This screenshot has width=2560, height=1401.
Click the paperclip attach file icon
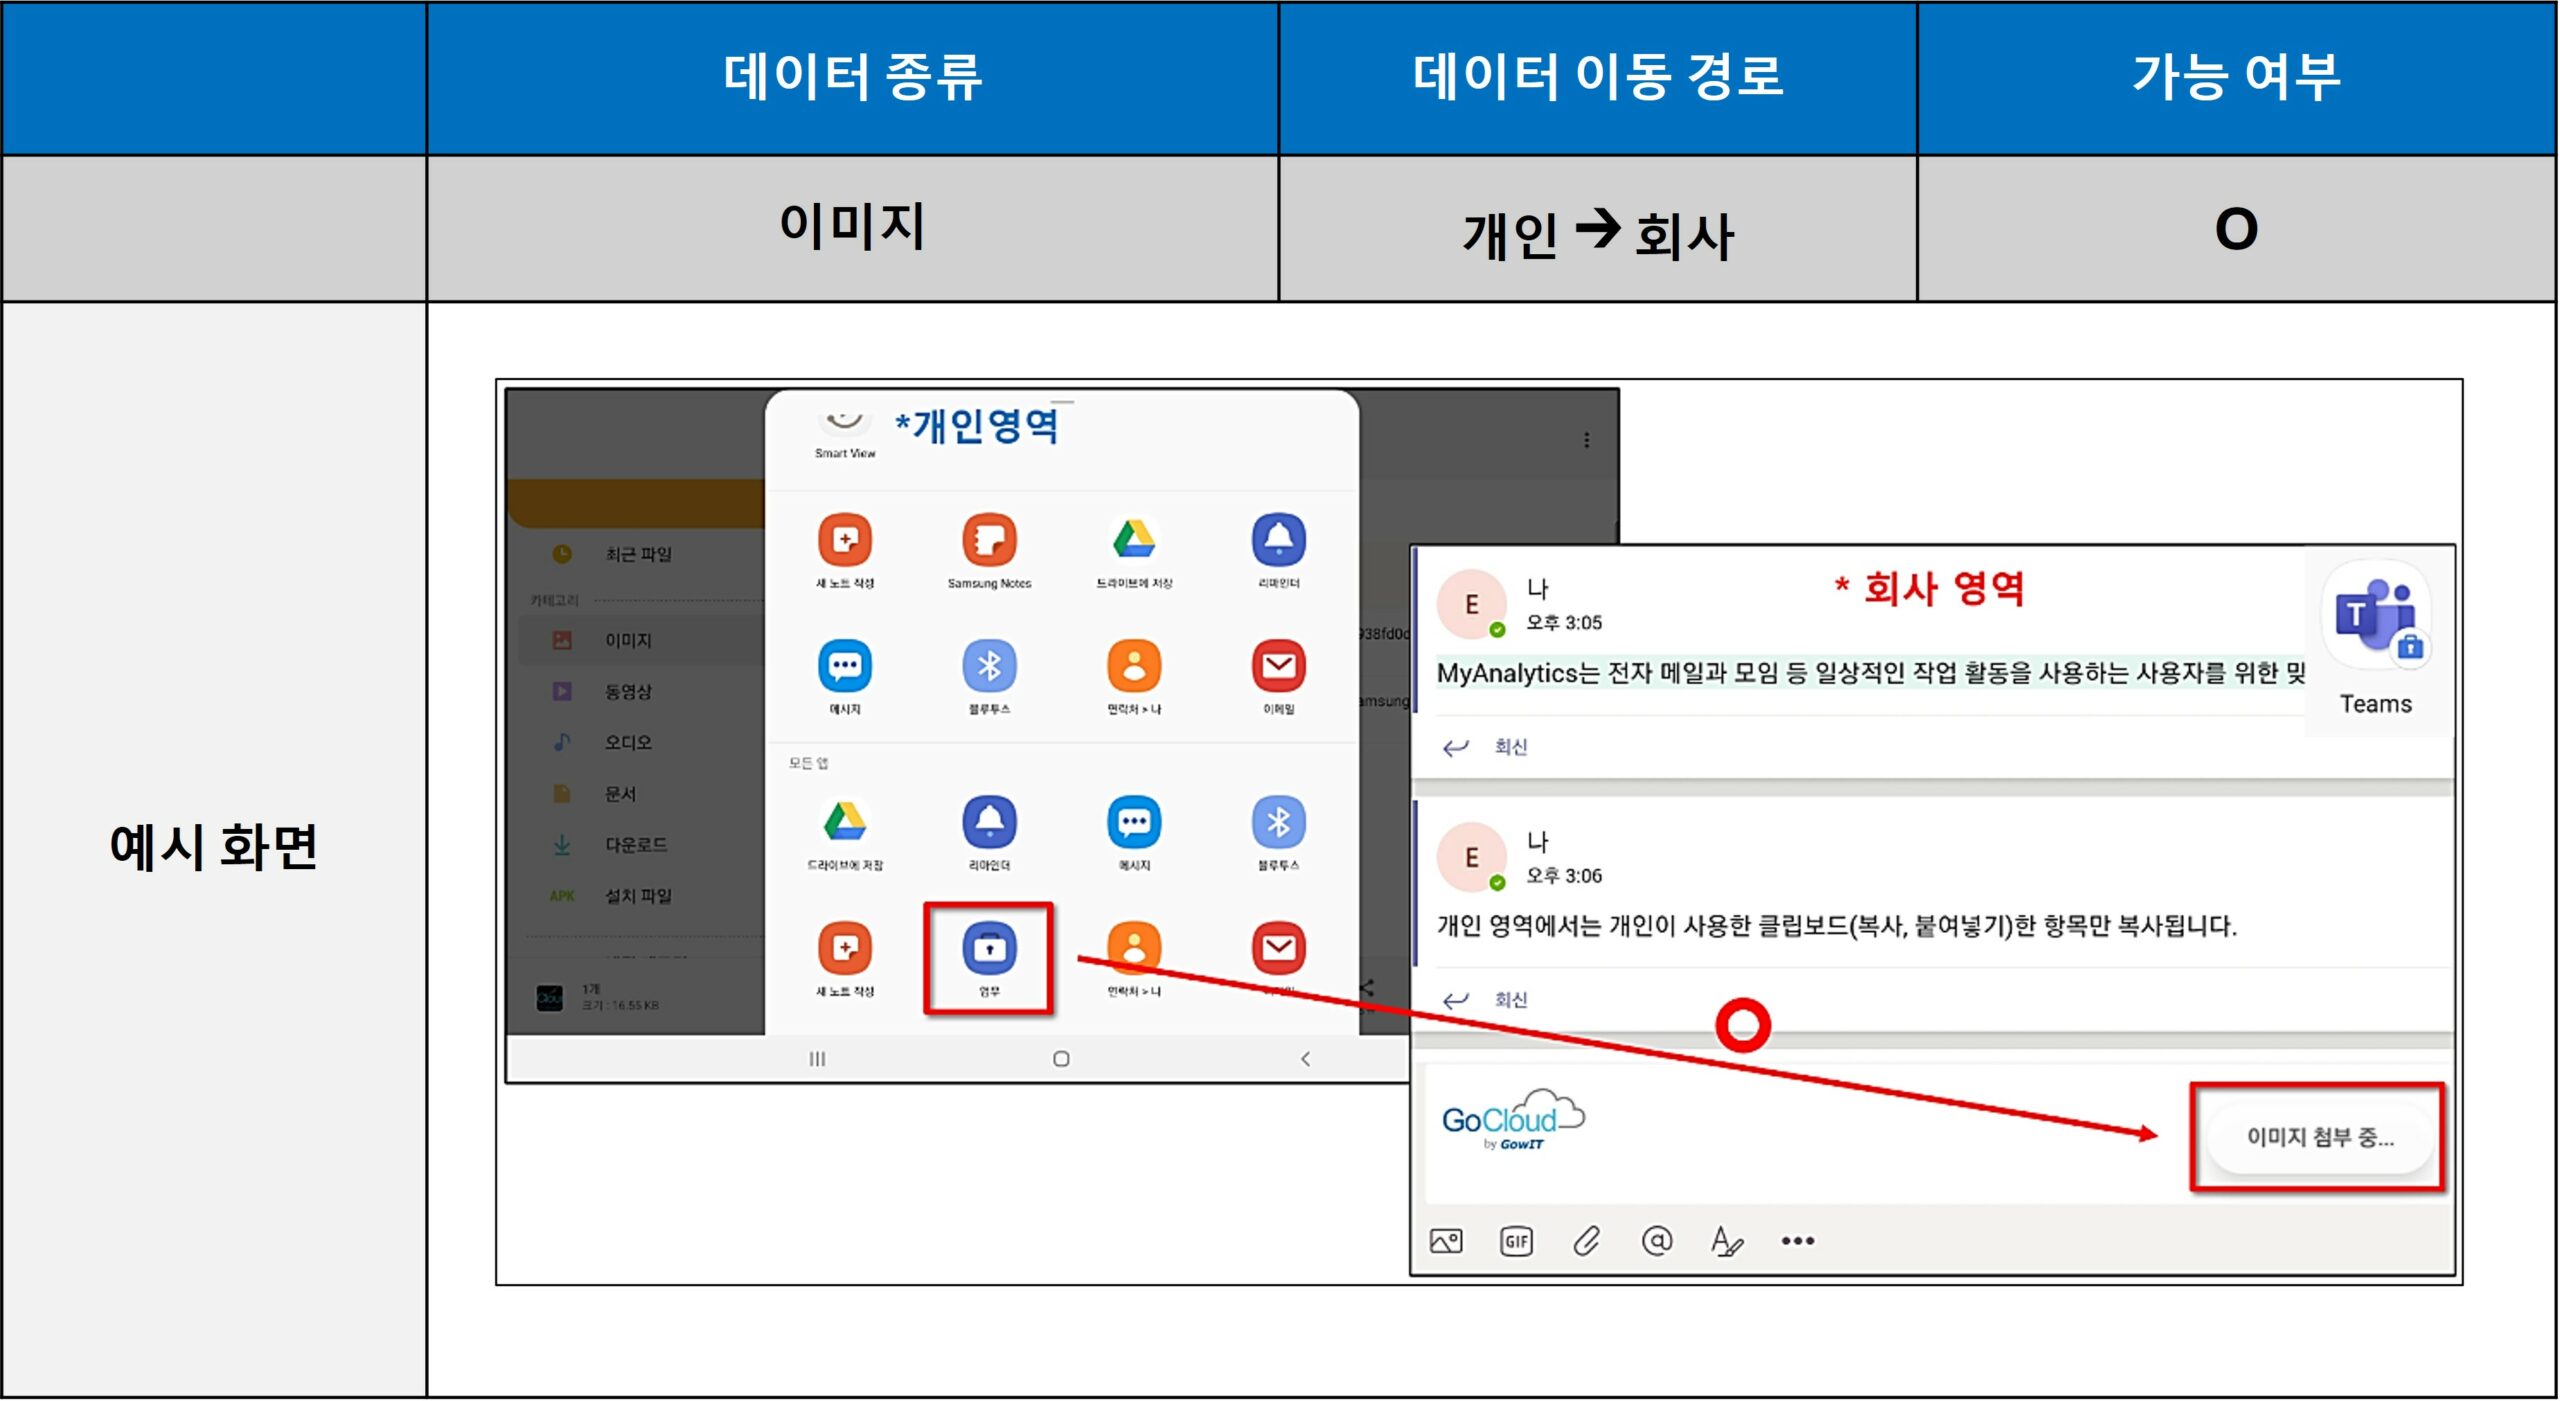click(1586, 1241)
